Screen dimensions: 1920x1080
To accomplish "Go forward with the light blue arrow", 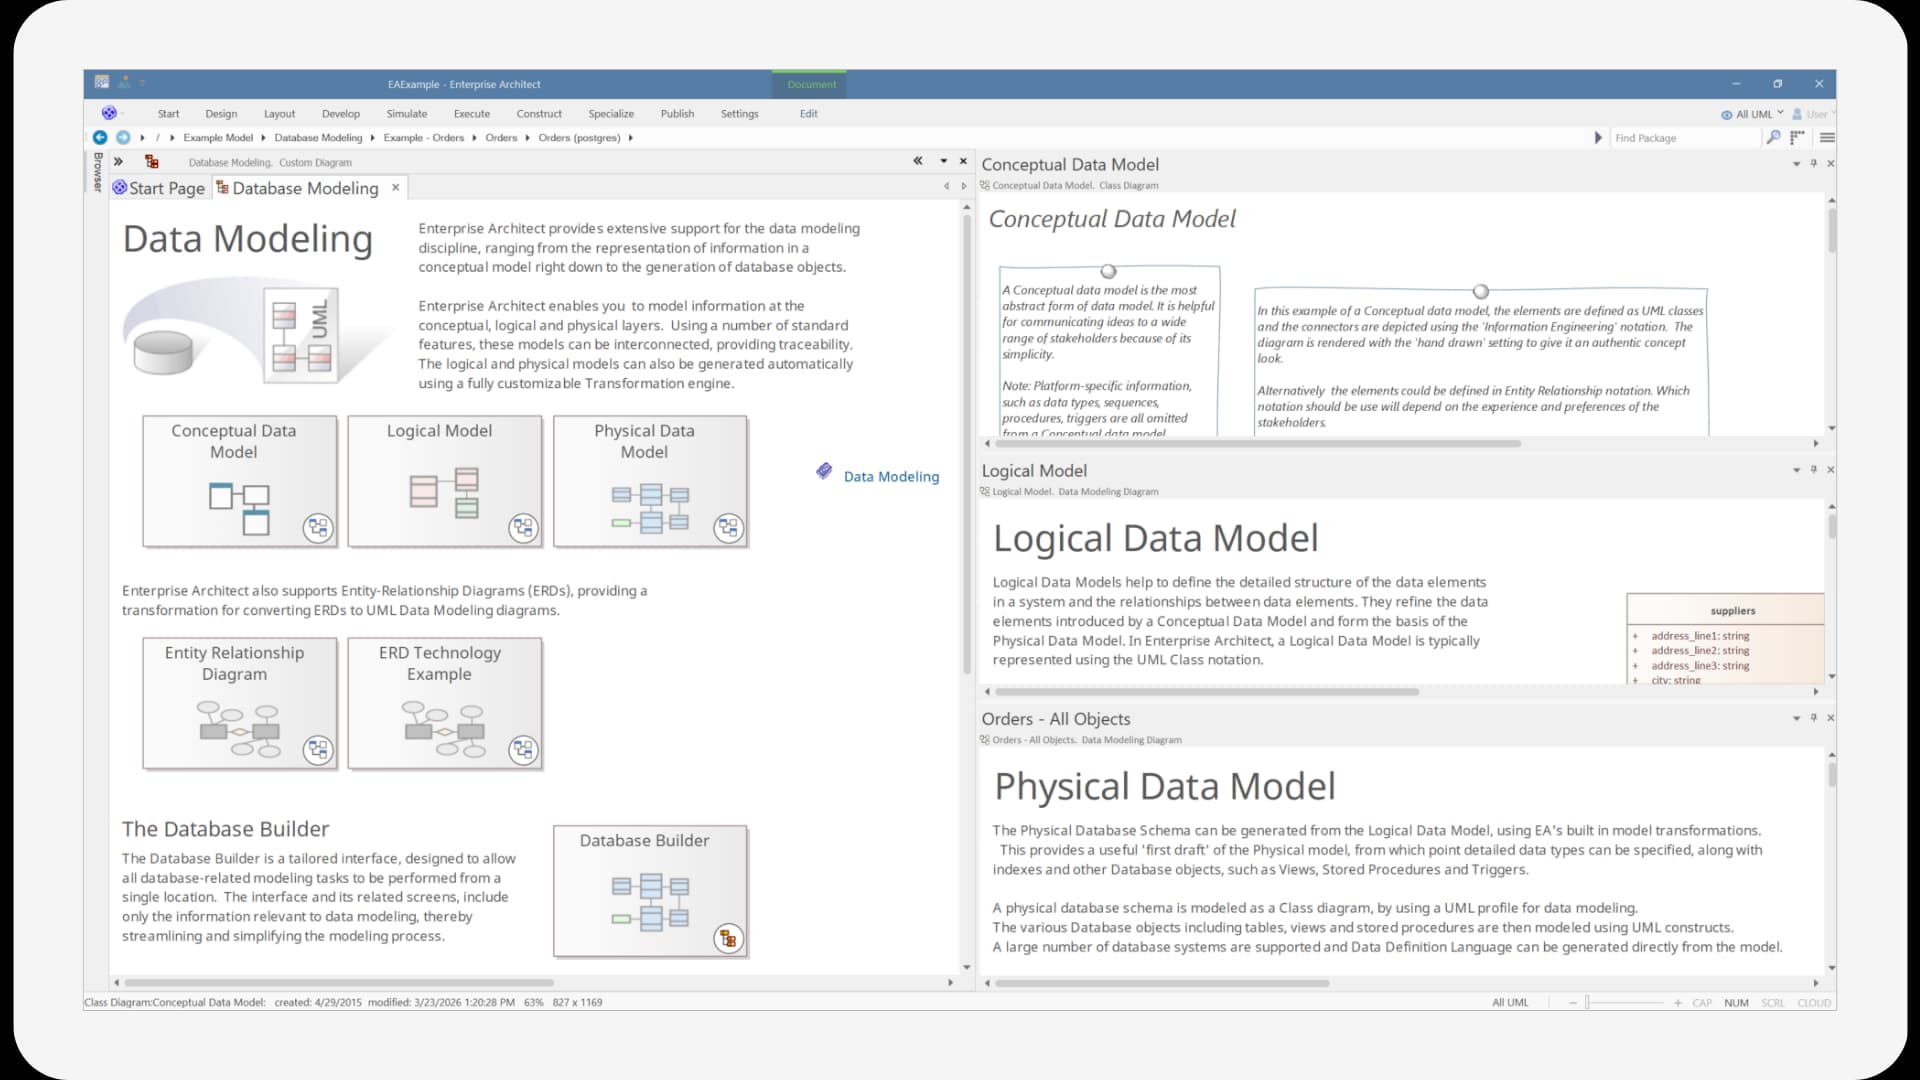I will click(x=123, y=138).
